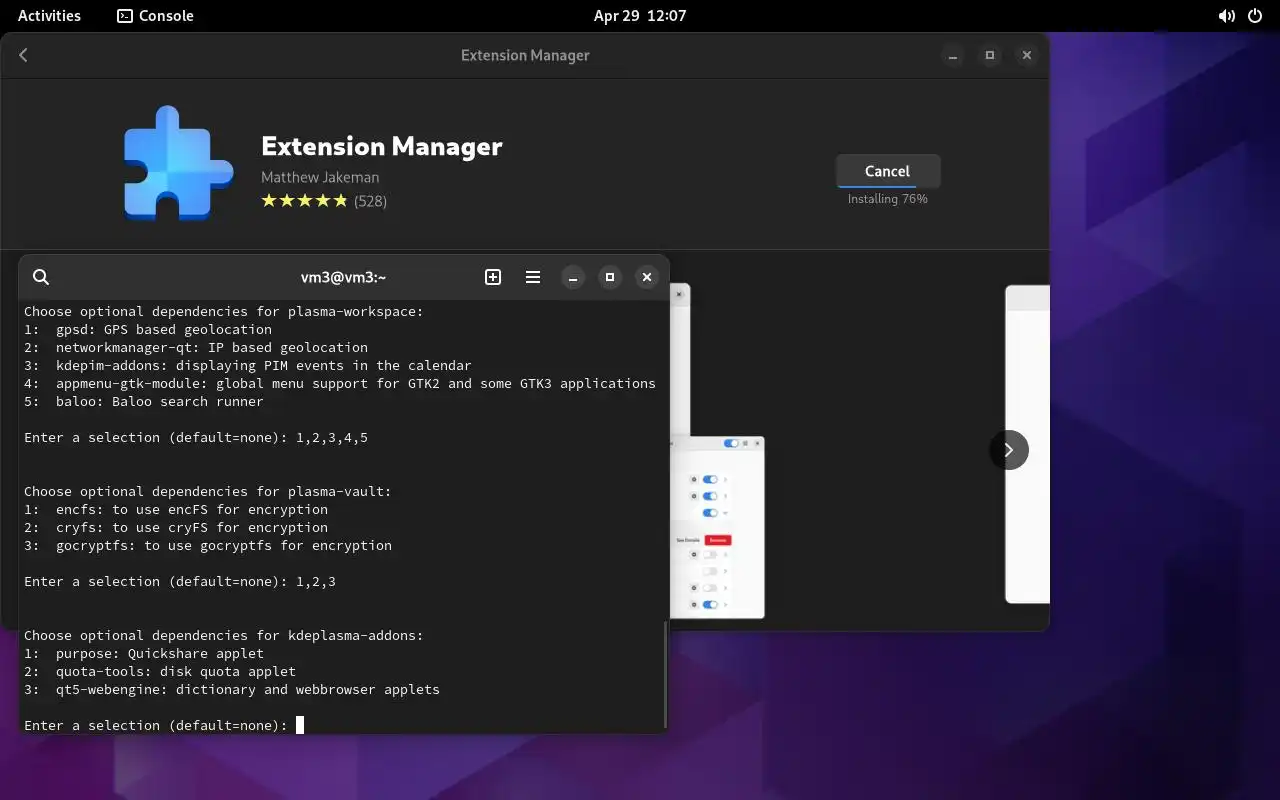Click the terminal scrollbar
Screen dimensions: 1280x800
click(x=665, y=675)
